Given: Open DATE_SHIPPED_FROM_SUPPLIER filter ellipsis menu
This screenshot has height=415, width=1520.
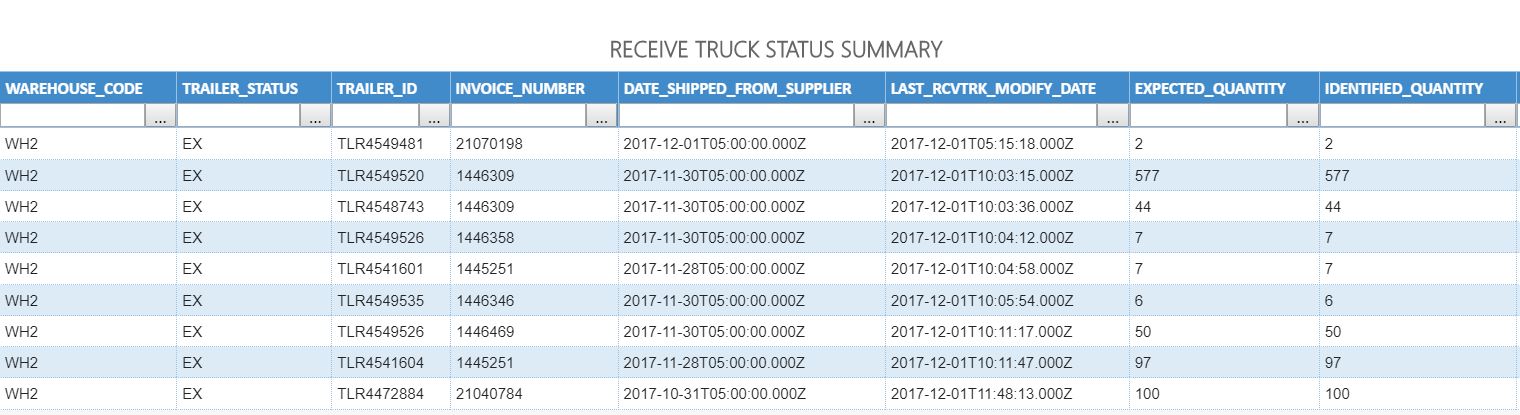Looking at the screenshot, I should (x=869, y=117).
